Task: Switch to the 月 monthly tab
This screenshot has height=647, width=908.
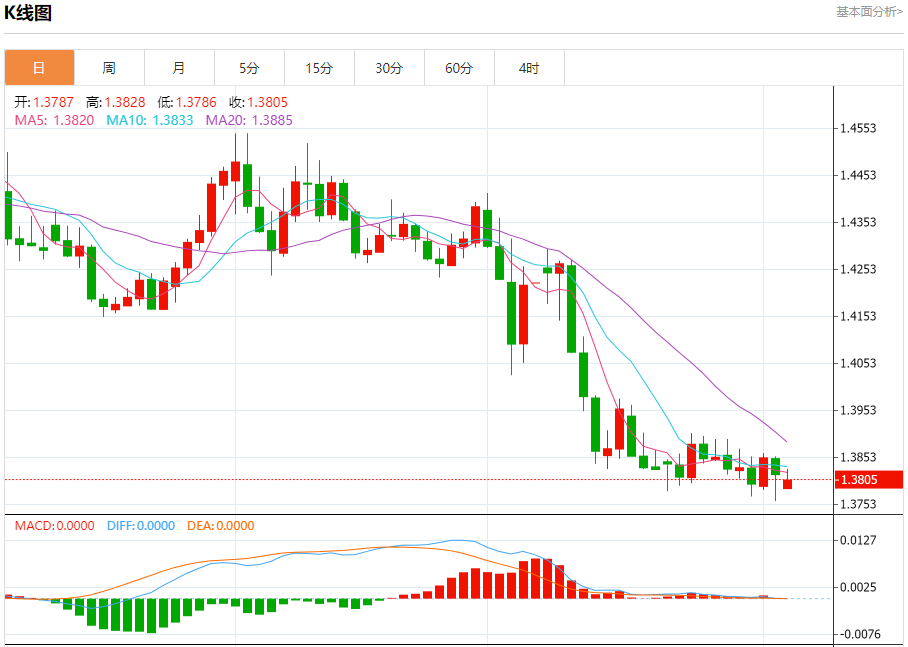Action: (x=180, y=68)
